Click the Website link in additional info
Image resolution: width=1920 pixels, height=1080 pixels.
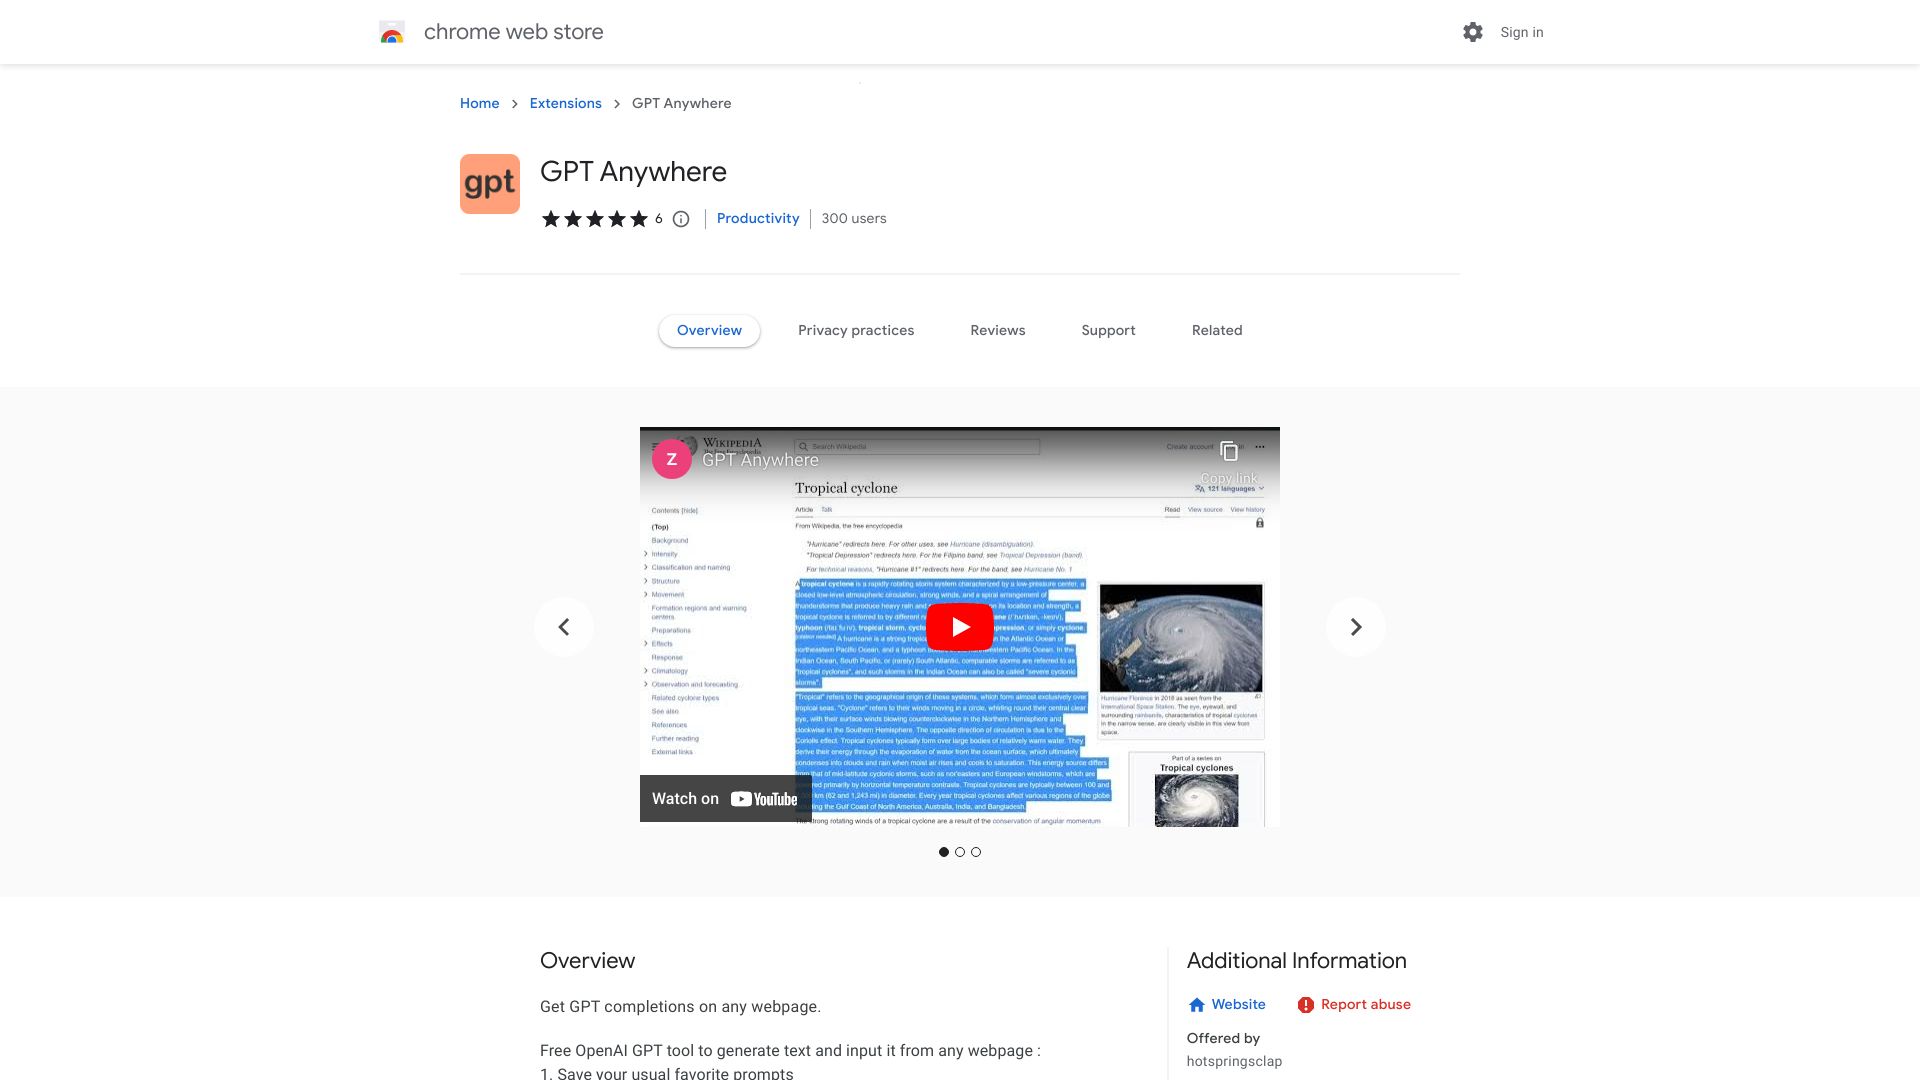pyautogui.click(x=1237, y=1004)
